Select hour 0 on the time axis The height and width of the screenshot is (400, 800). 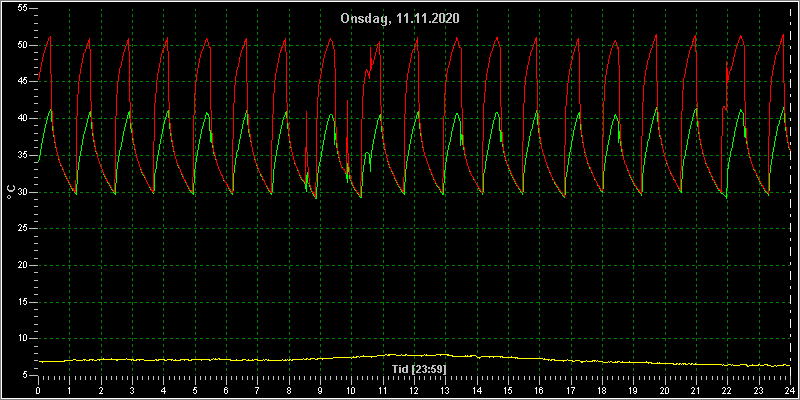click(38, 389)
